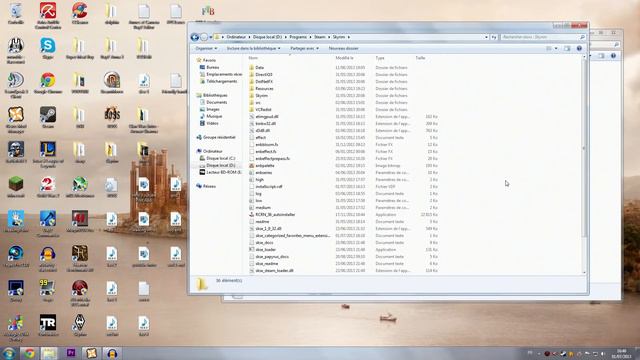
Task: Expand the address bar history dropdown
Action: click(x=486, y=37)
